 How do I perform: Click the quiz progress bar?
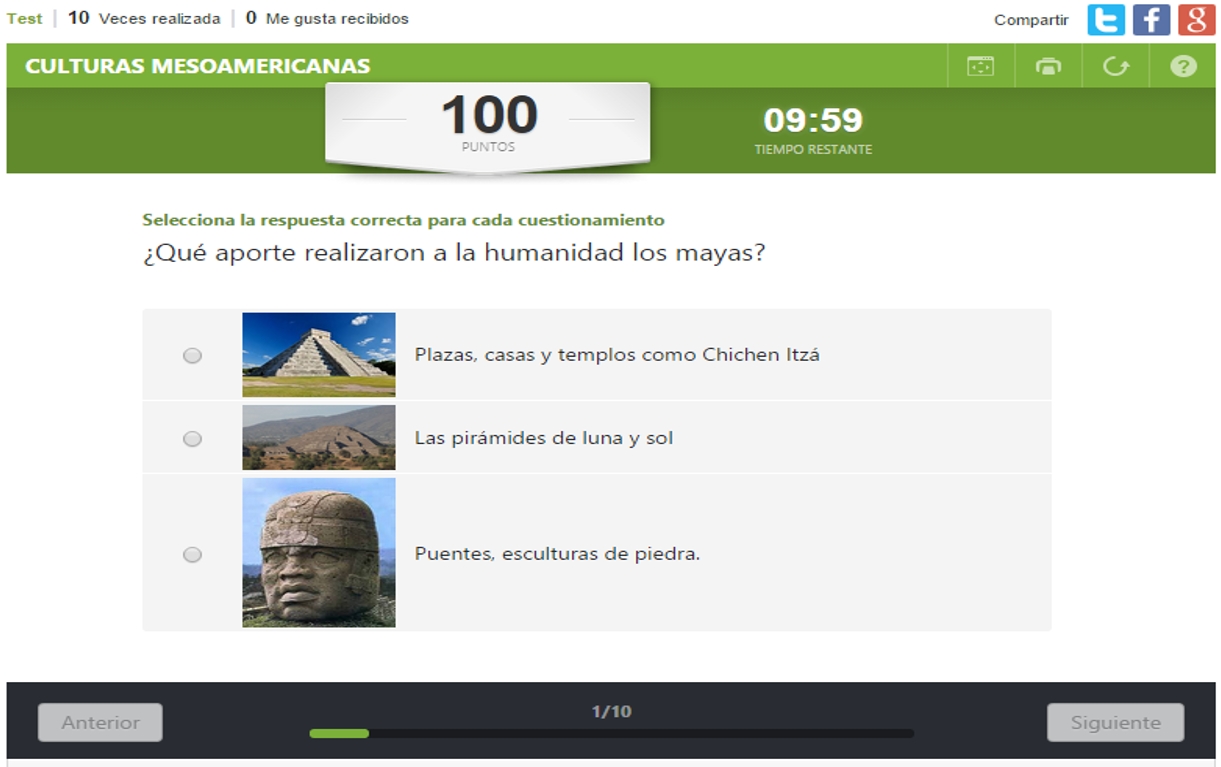tap(611, 734)
